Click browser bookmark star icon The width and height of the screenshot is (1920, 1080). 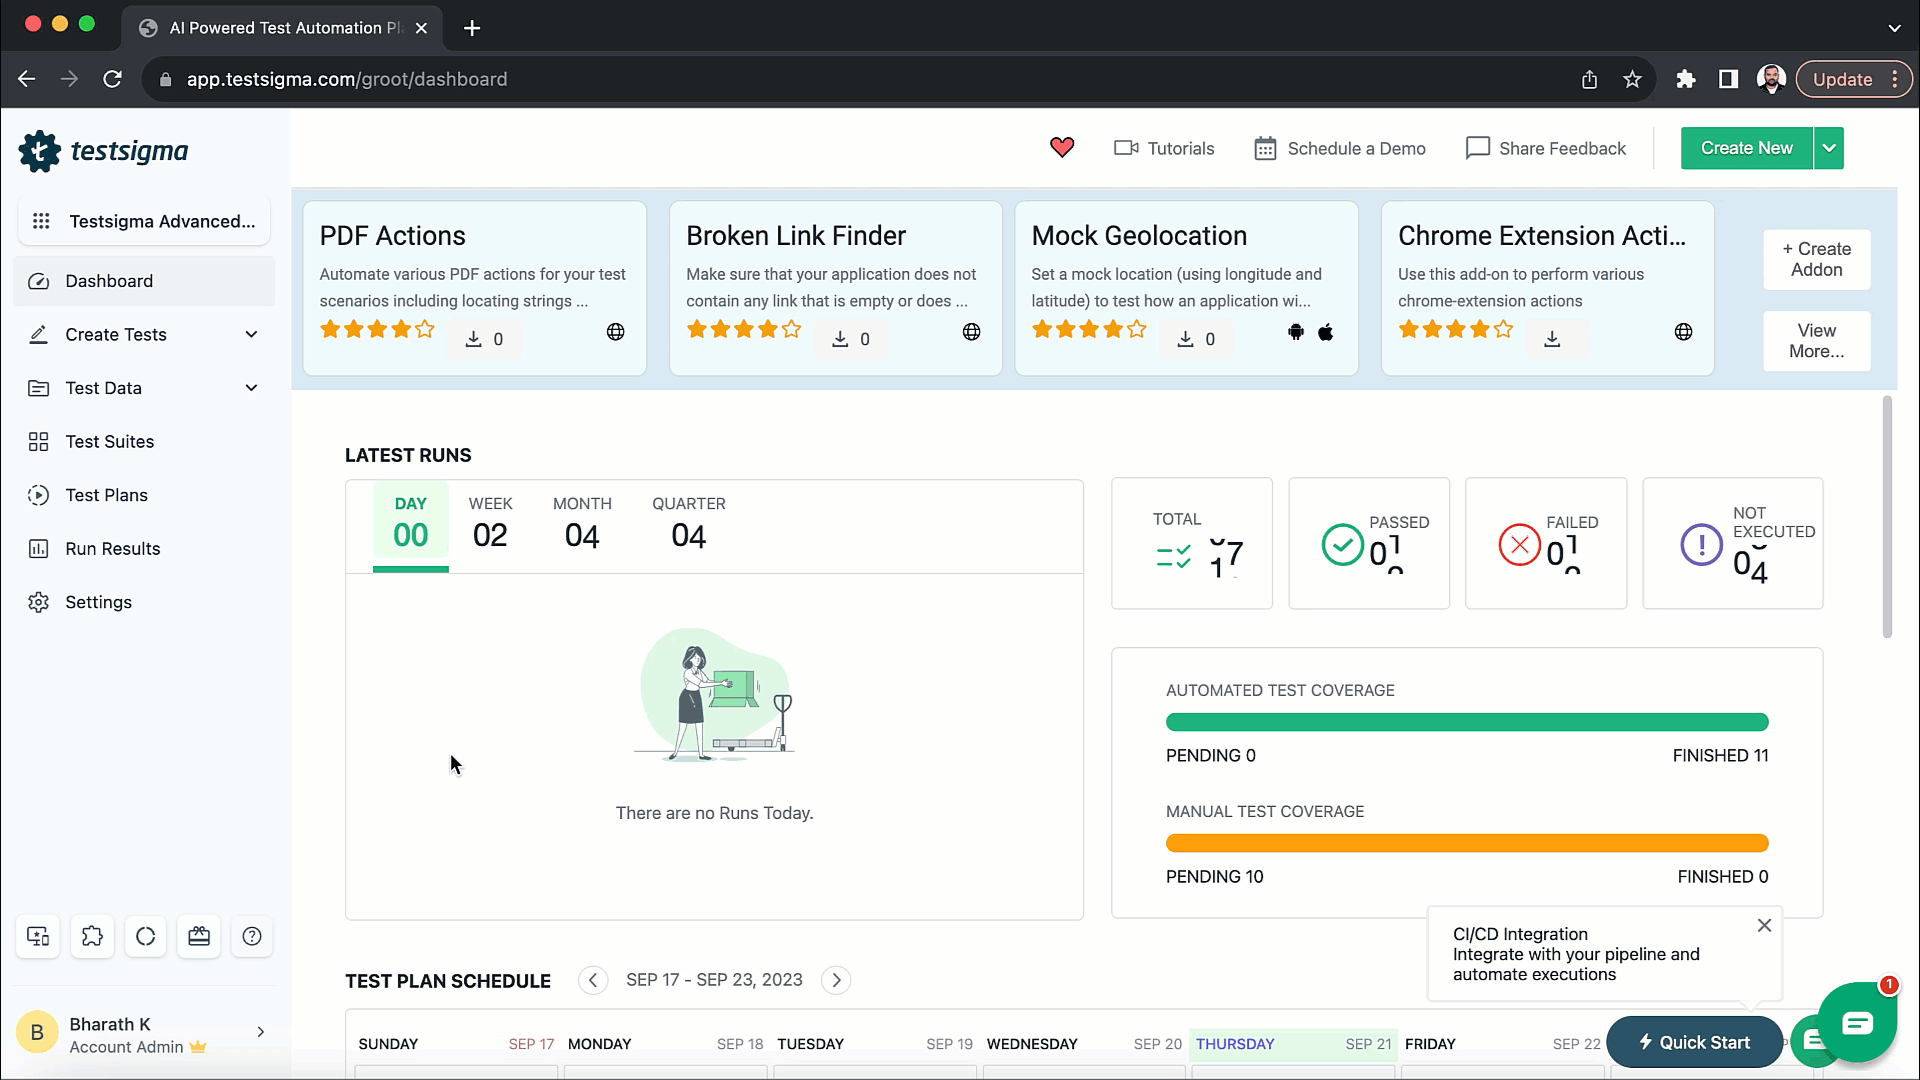pos(1632,80)
